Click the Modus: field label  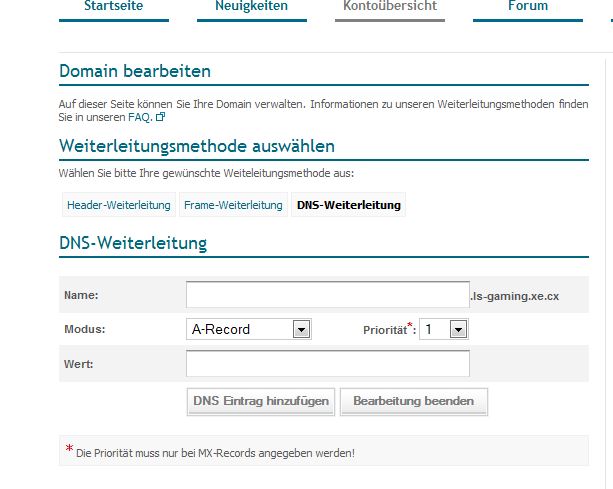[x=84, y=329]
